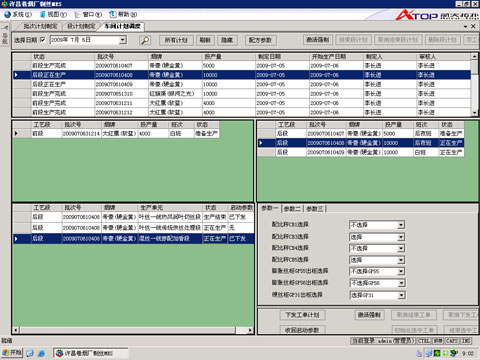The image size is (480, 360).
Task: Click 激活强制 in the top toolbar
Action: pyautogui.click(x=318, y=40)
